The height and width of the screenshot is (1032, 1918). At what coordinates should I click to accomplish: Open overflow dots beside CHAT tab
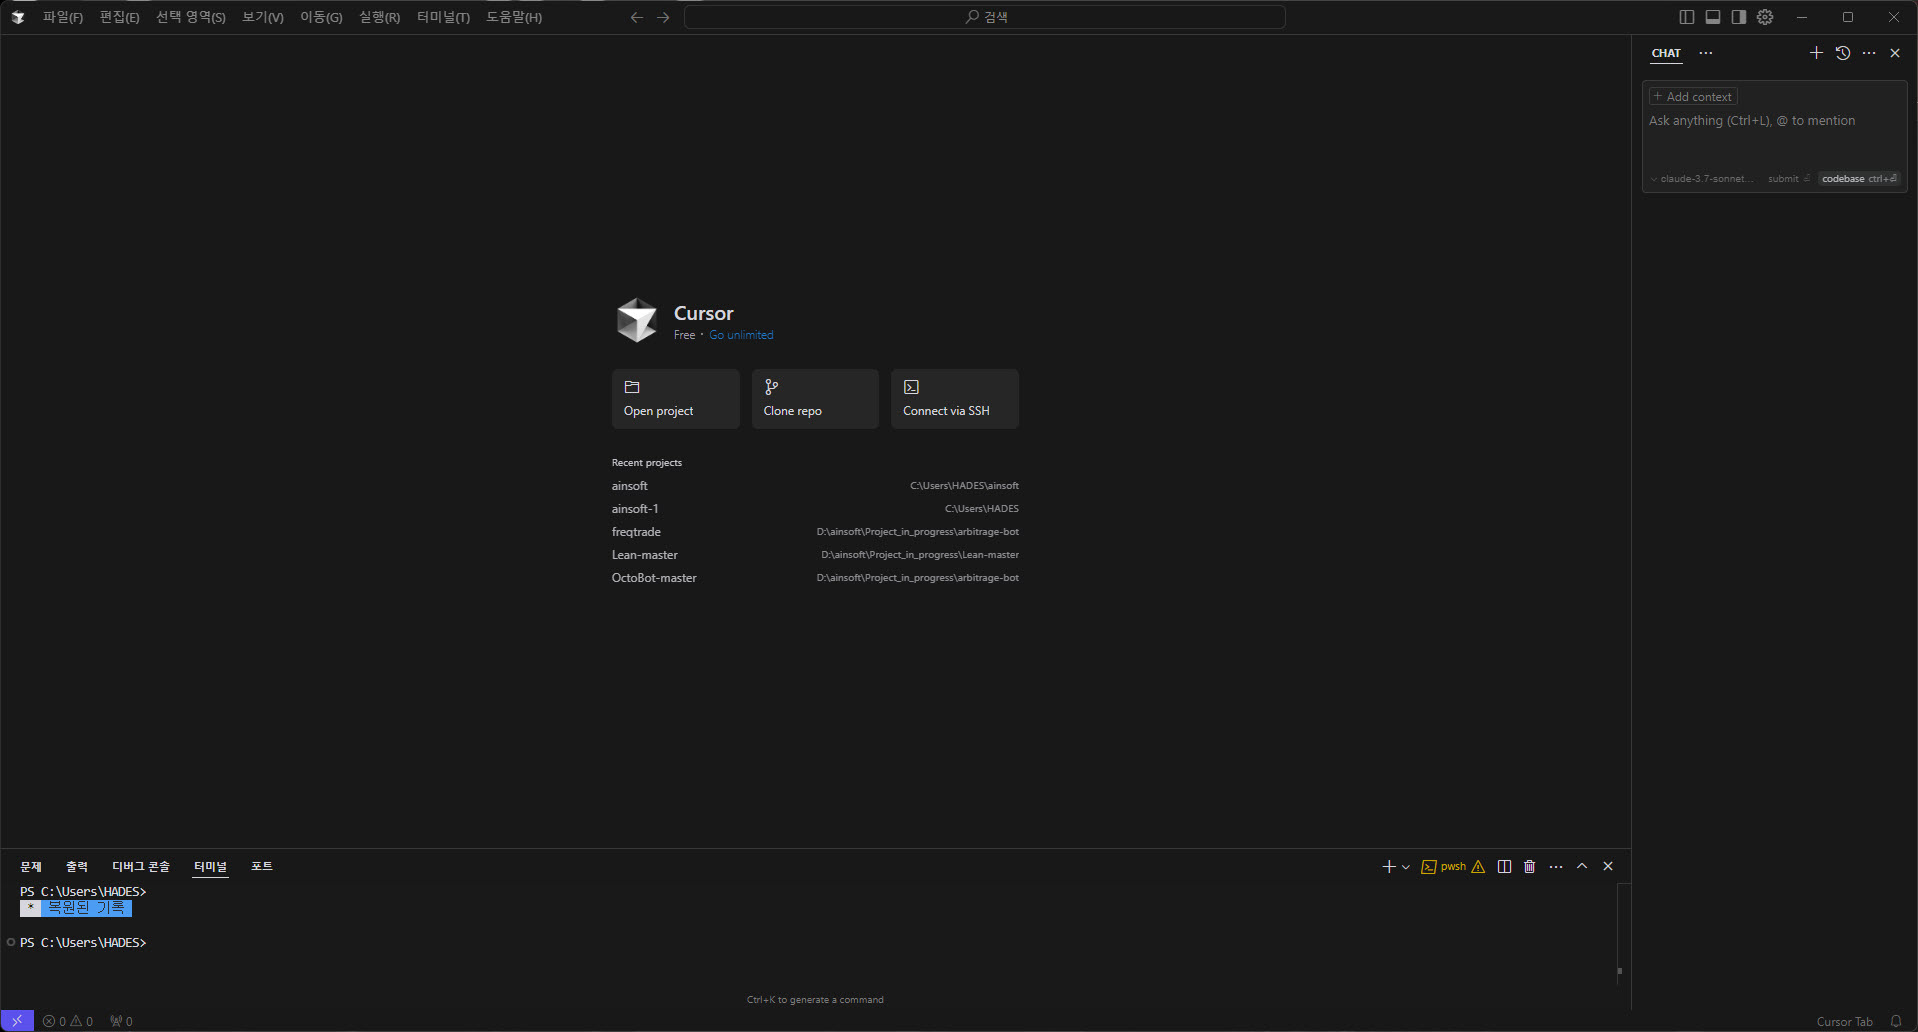(1706, 53)
